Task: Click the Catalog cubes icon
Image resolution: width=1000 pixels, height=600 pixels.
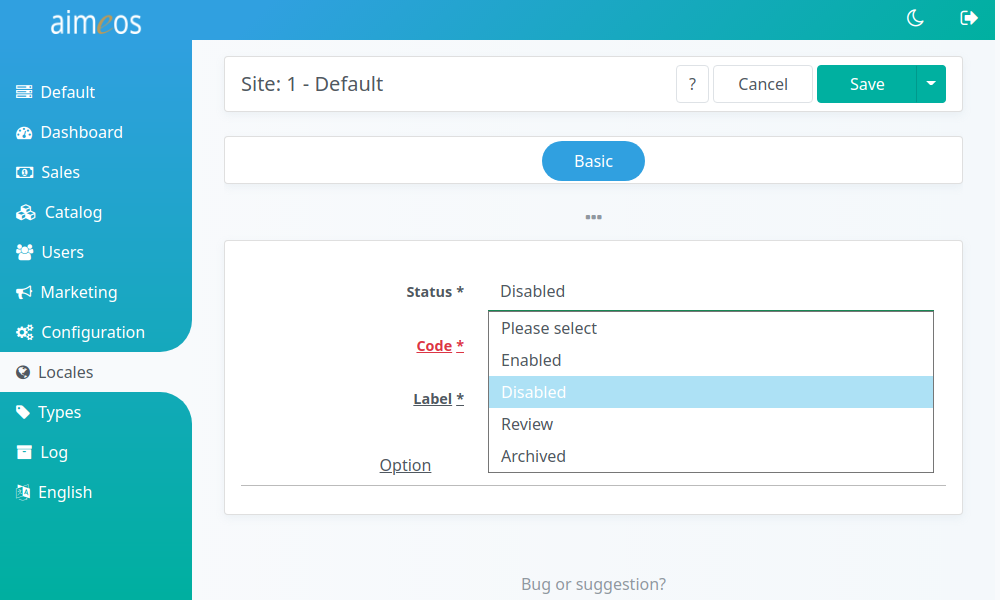Action: pyautogui.click(x=26, y=212)
